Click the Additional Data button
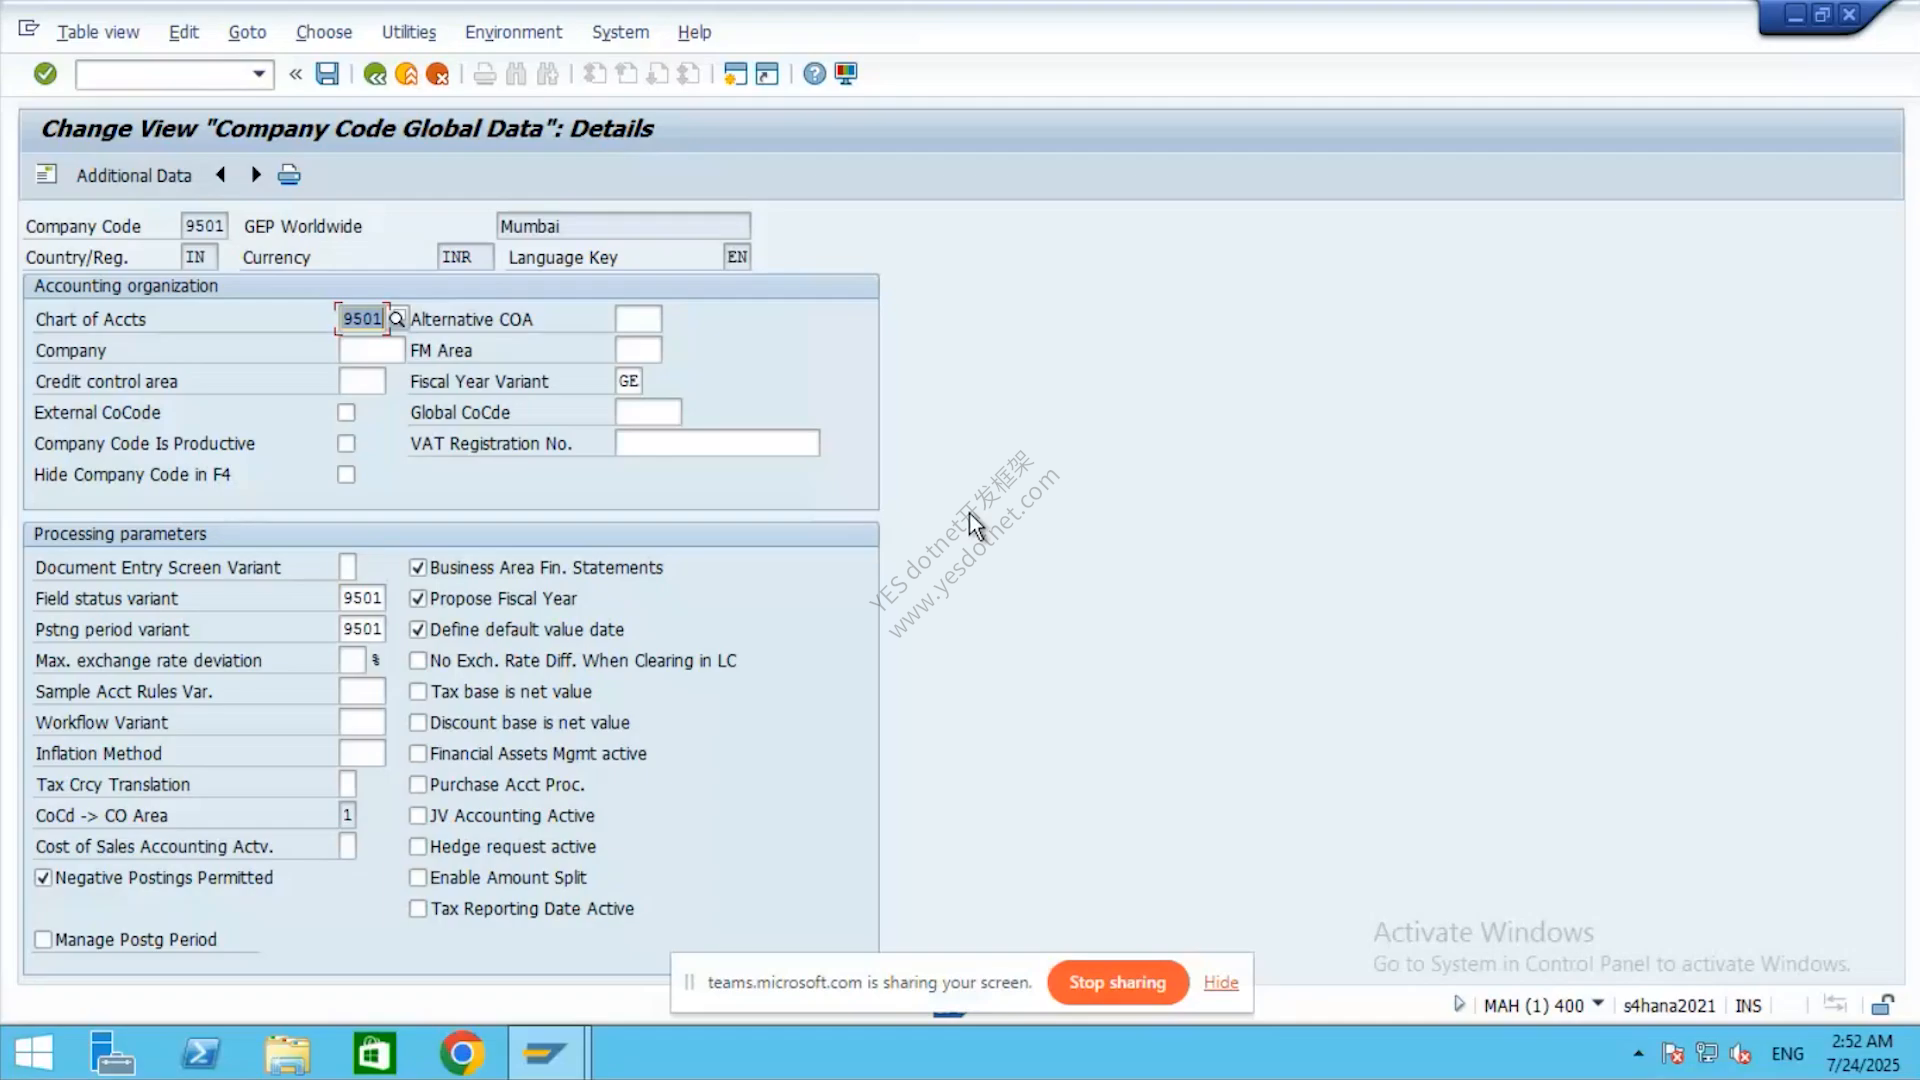 click(134, 176)
